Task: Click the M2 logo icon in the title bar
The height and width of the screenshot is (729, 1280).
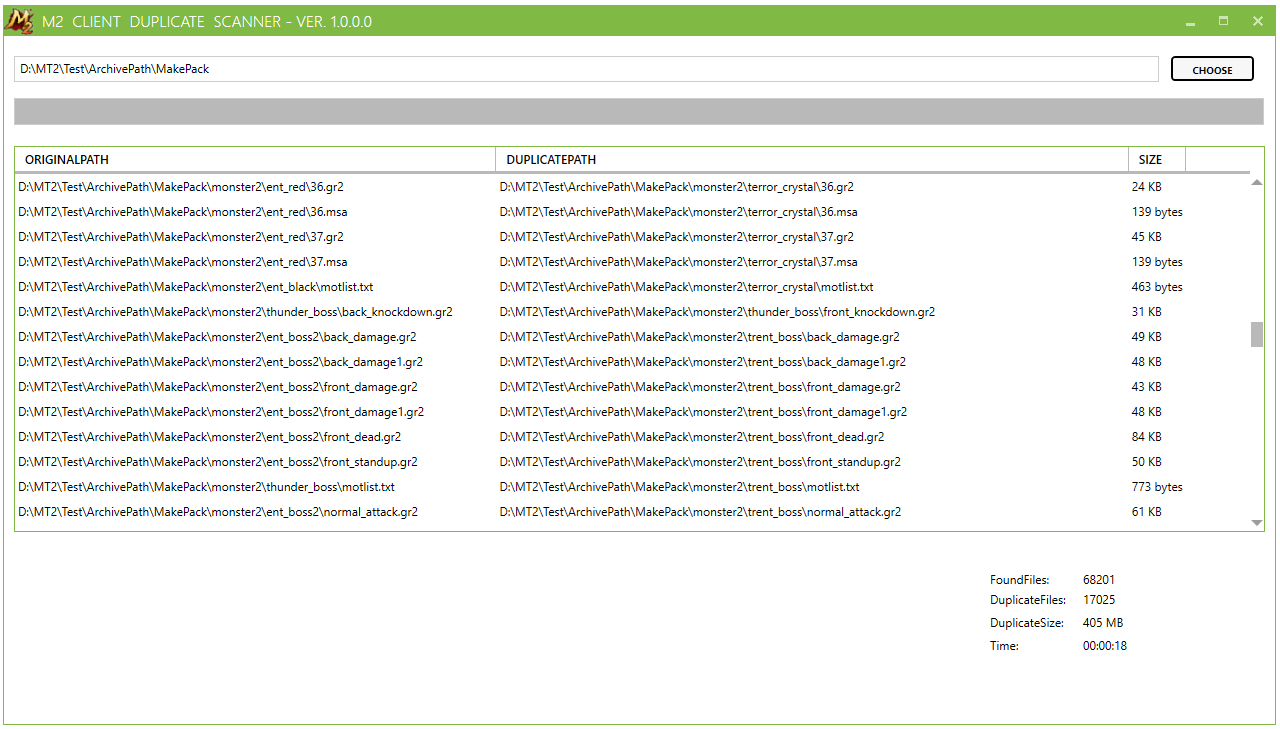Action: tap(18, 20)
